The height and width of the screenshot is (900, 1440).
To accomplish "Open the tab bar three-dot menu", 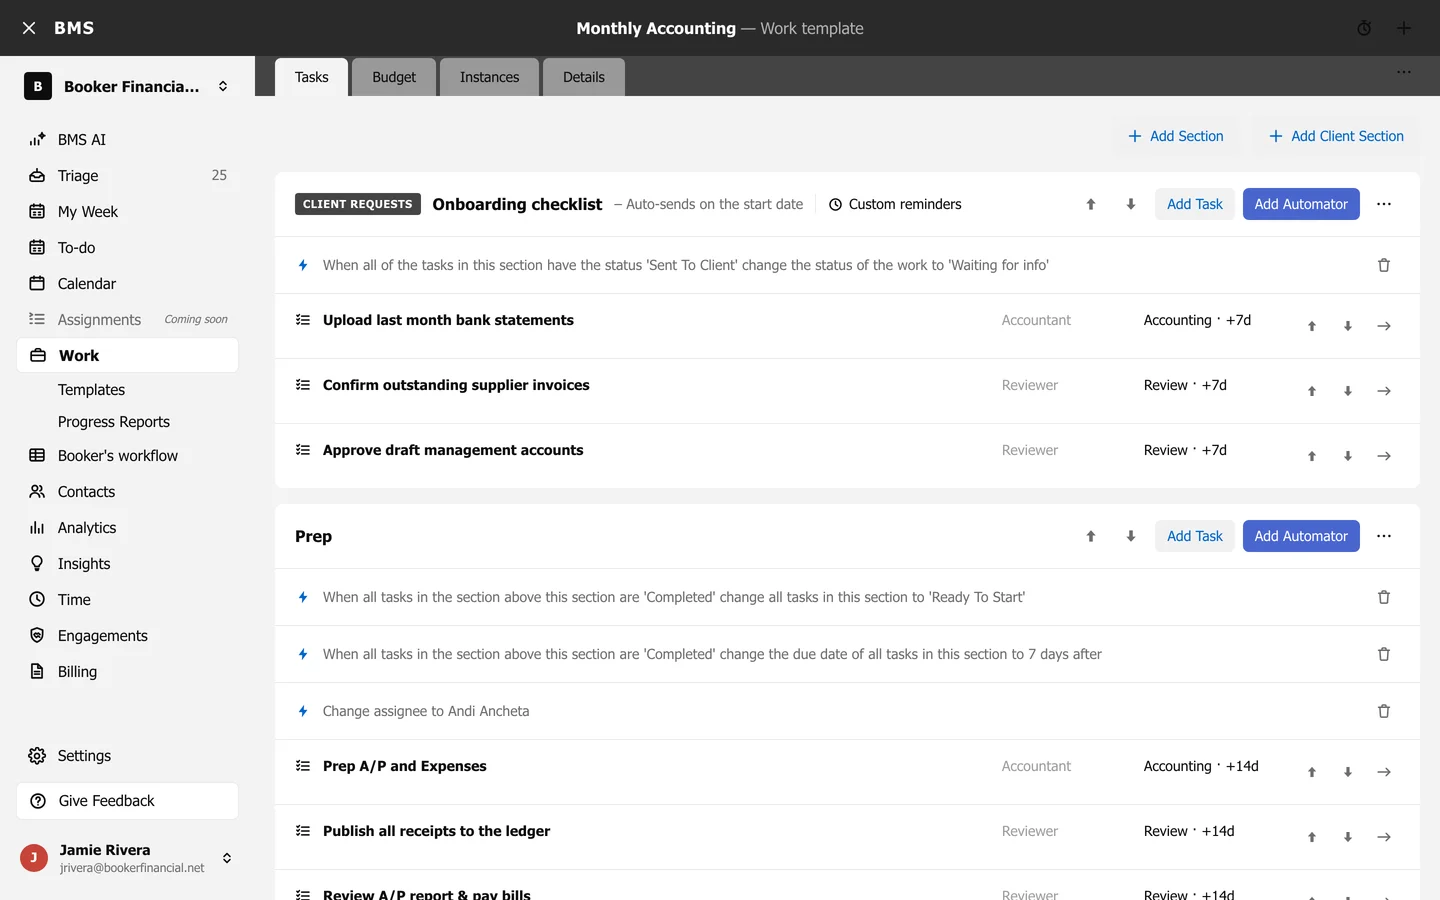I will point(1404,72).
